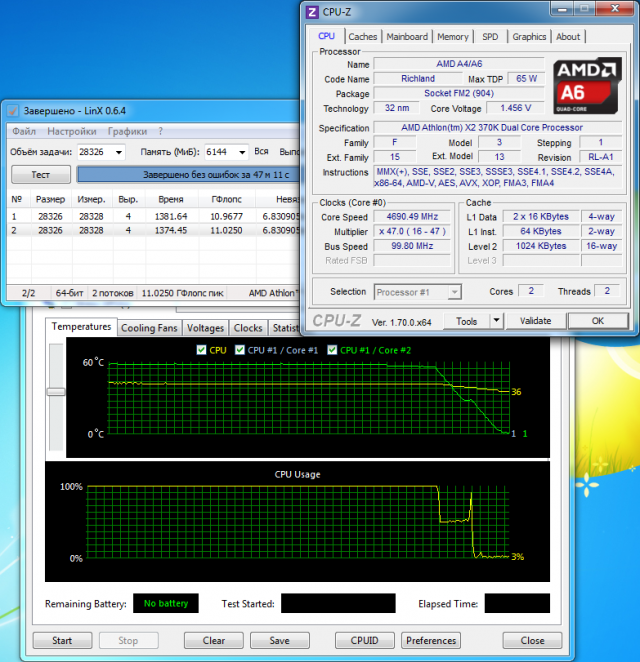Click the ГФлопс column header in LinX
640x662 pixels.
[227, 199]
